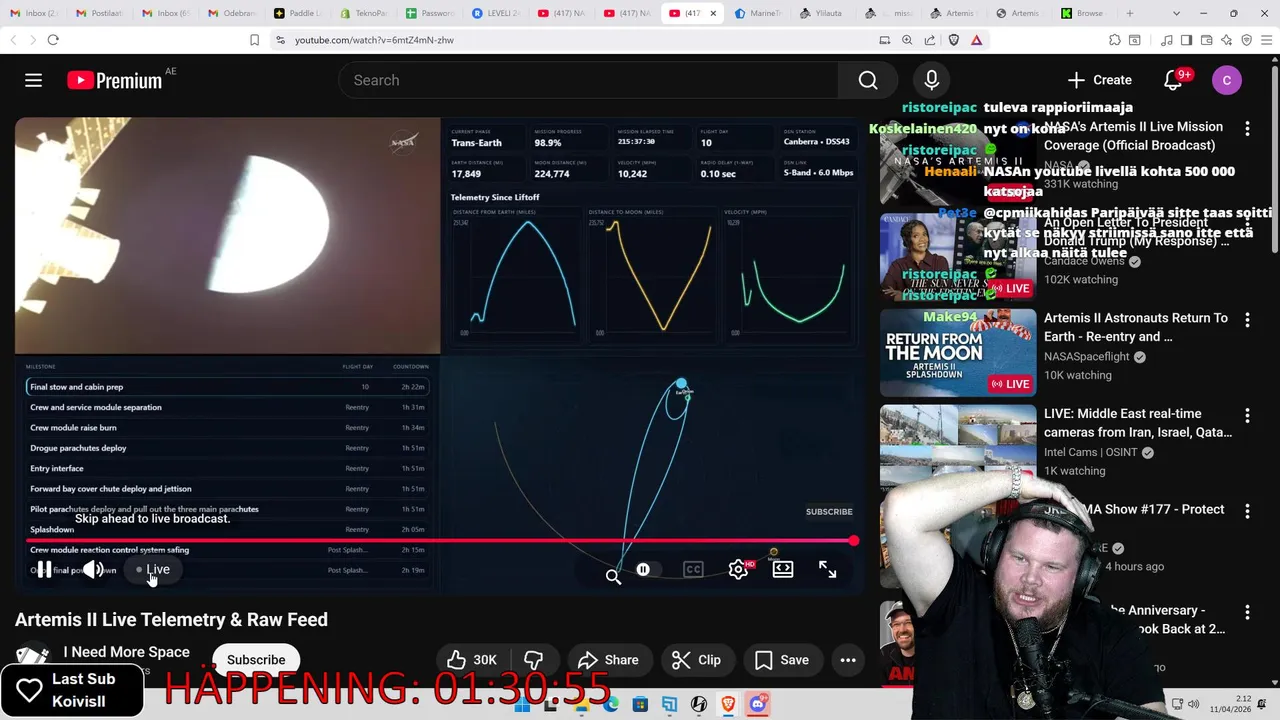Pause the live video
The image size is (1280, 720).
point(44,569)
